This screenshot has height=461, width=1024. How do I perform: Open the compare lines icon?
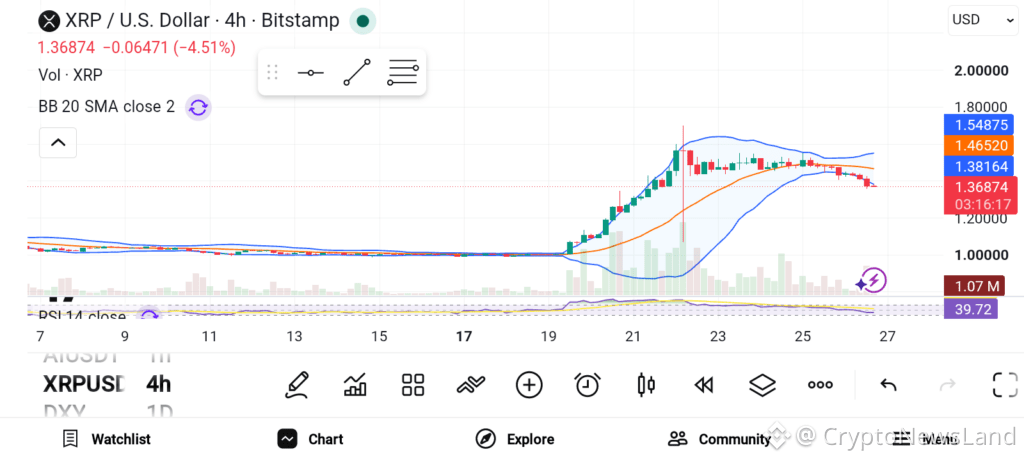[x=471, y=385]
